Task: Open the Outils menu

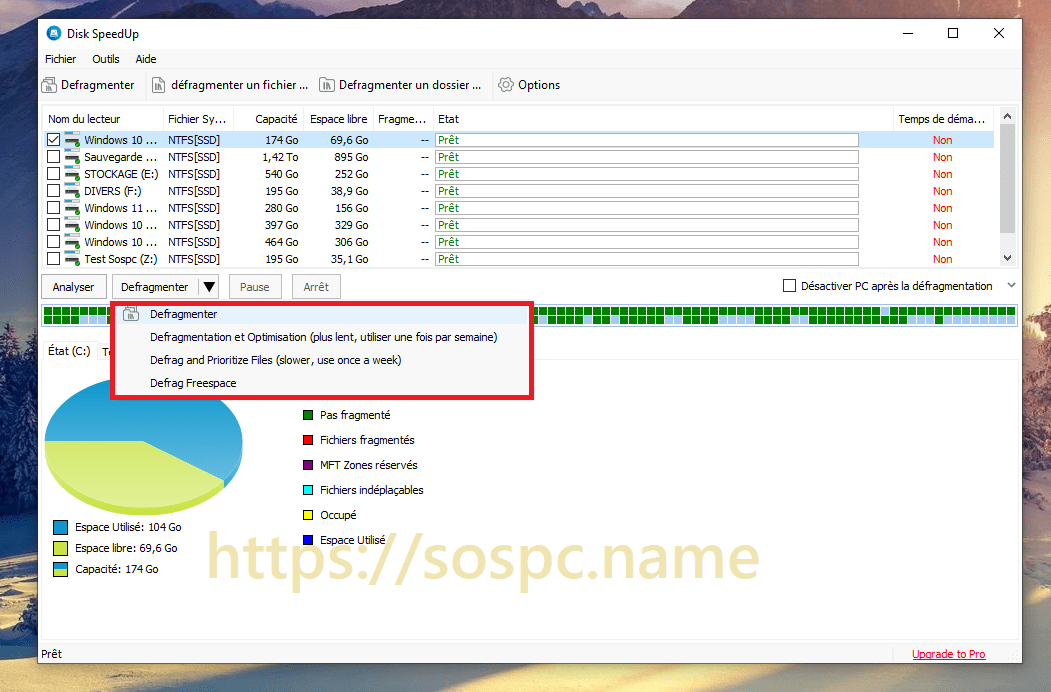Action: 106,59
